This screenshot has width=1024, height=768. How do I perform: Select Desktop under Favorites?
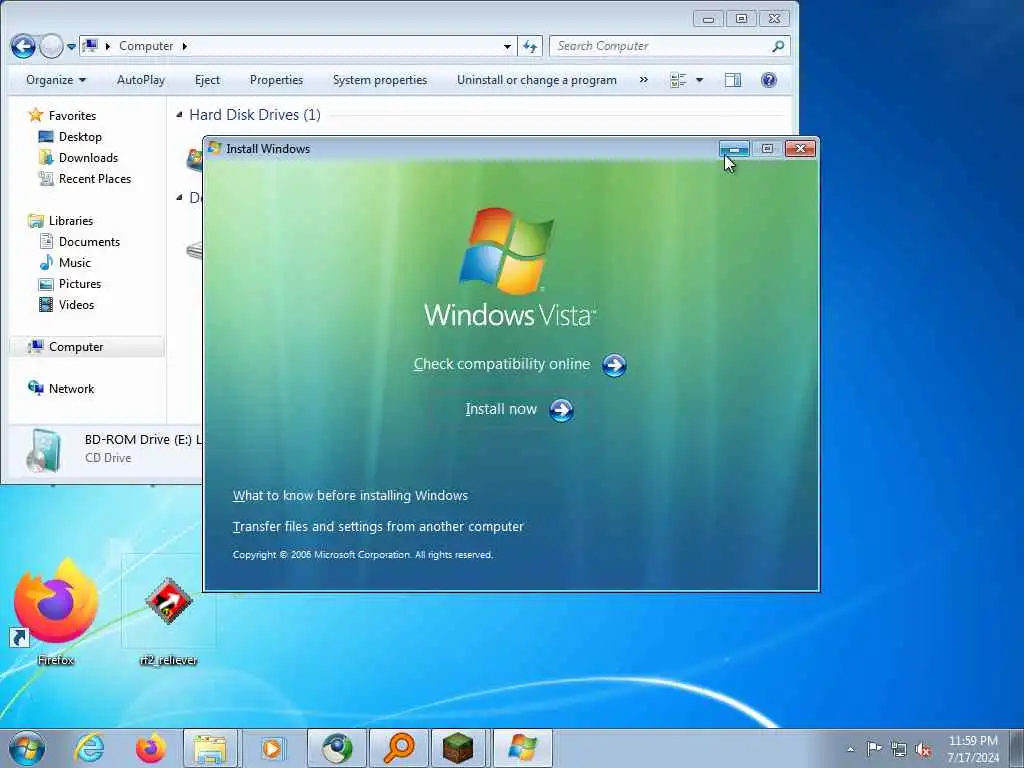click(x=80, y=136)
